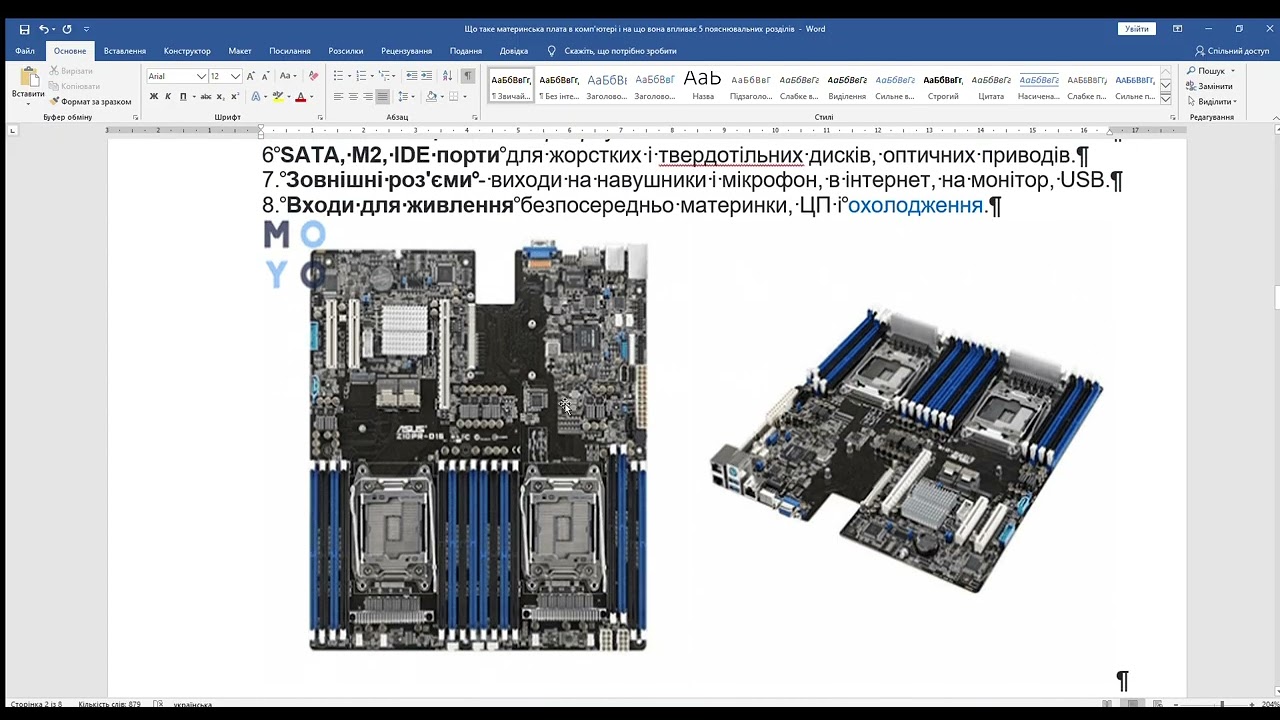Open the Вставлення ribbon tab
1280x720 pixels.
125,51
